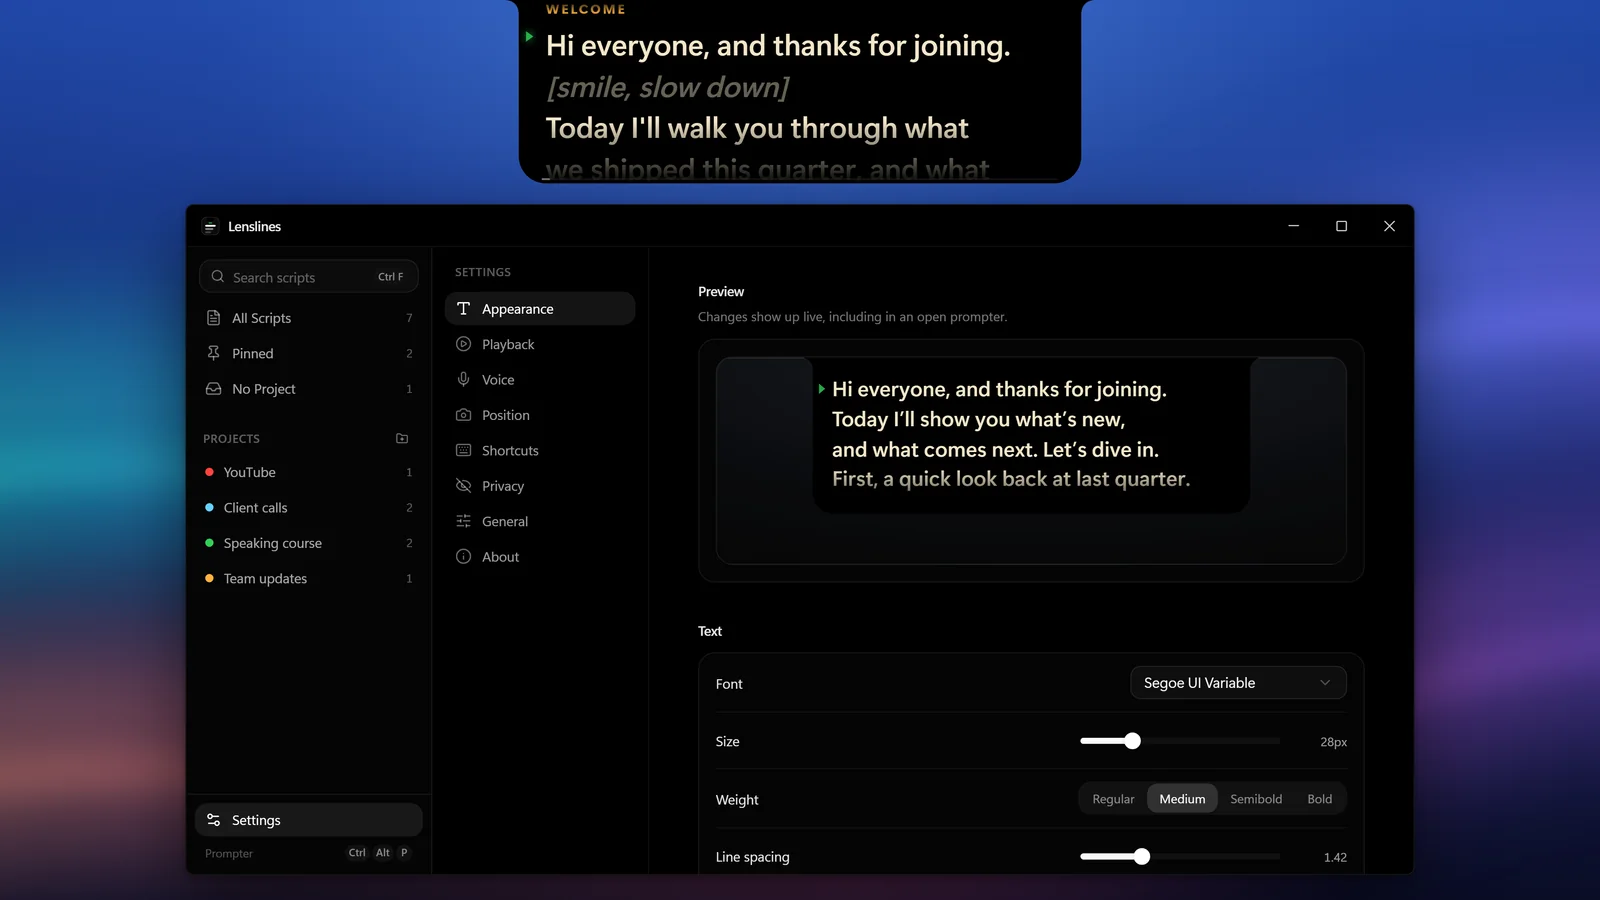1600x900 pixels.
Task: Click the Playback play-circle icon
Action: coord(463,344)
